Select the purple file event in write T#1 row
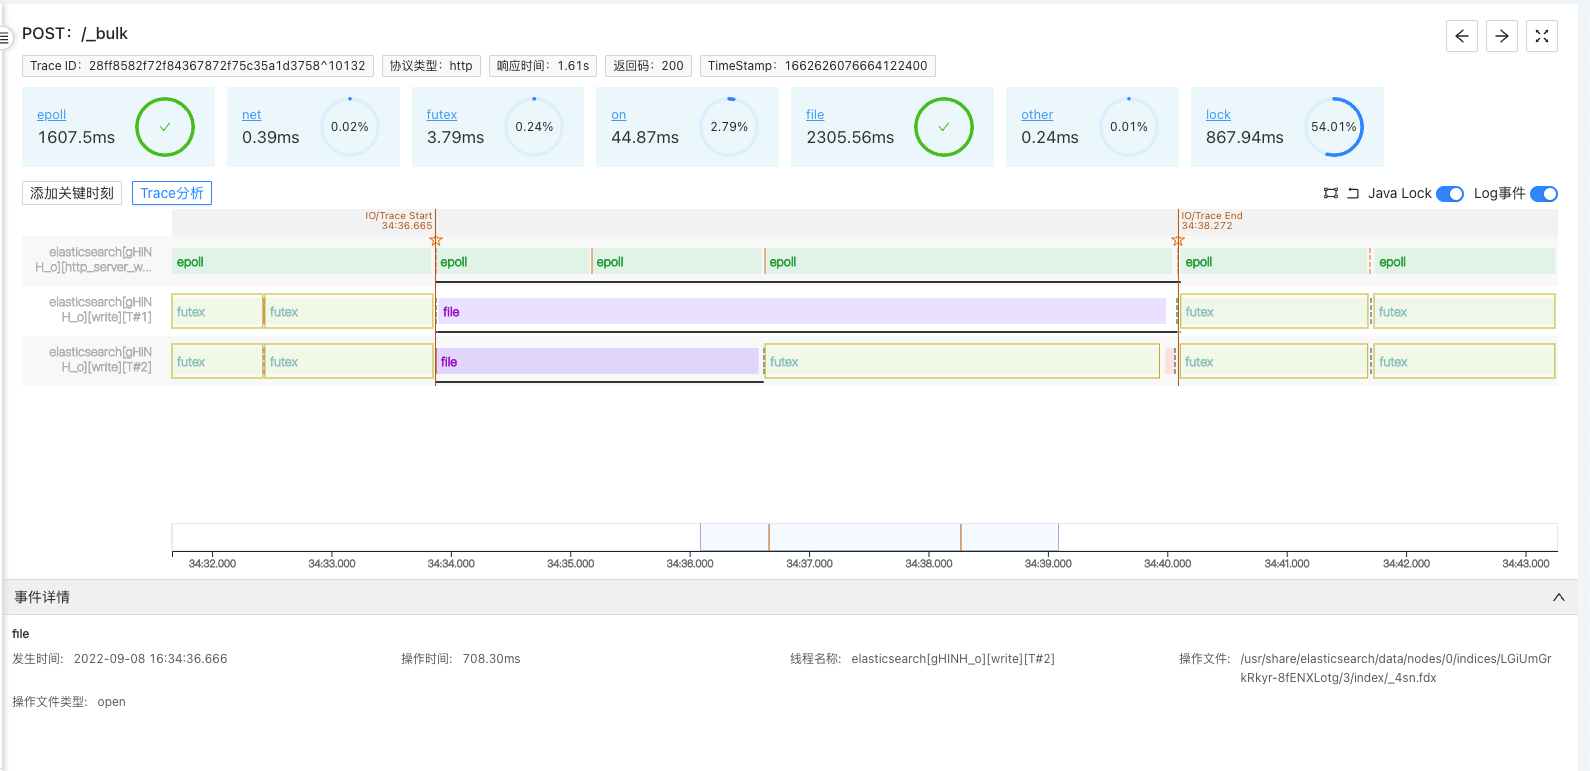This screenshot has width=1590, height=771. (x=800, y=312)
